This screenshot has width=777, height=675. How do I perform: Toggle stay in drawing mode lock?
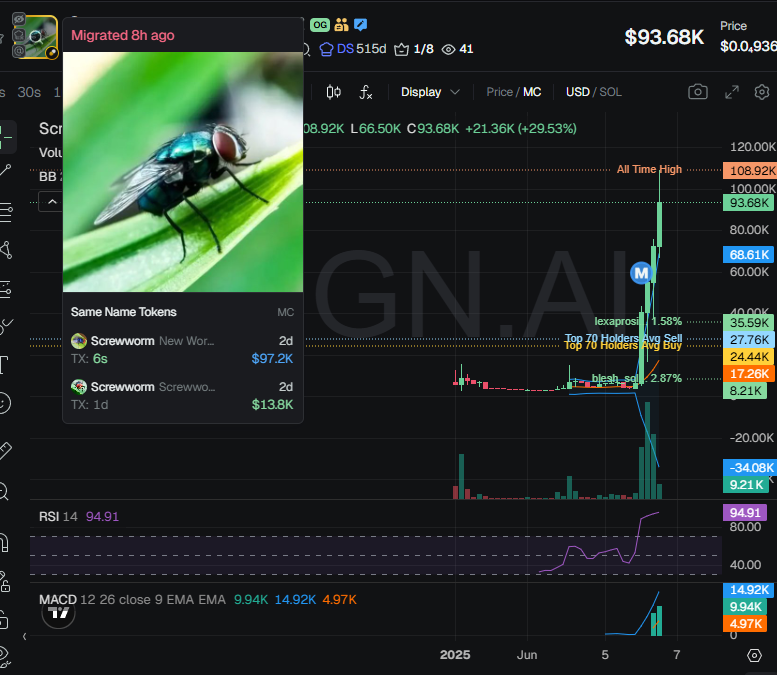(4, 581)
